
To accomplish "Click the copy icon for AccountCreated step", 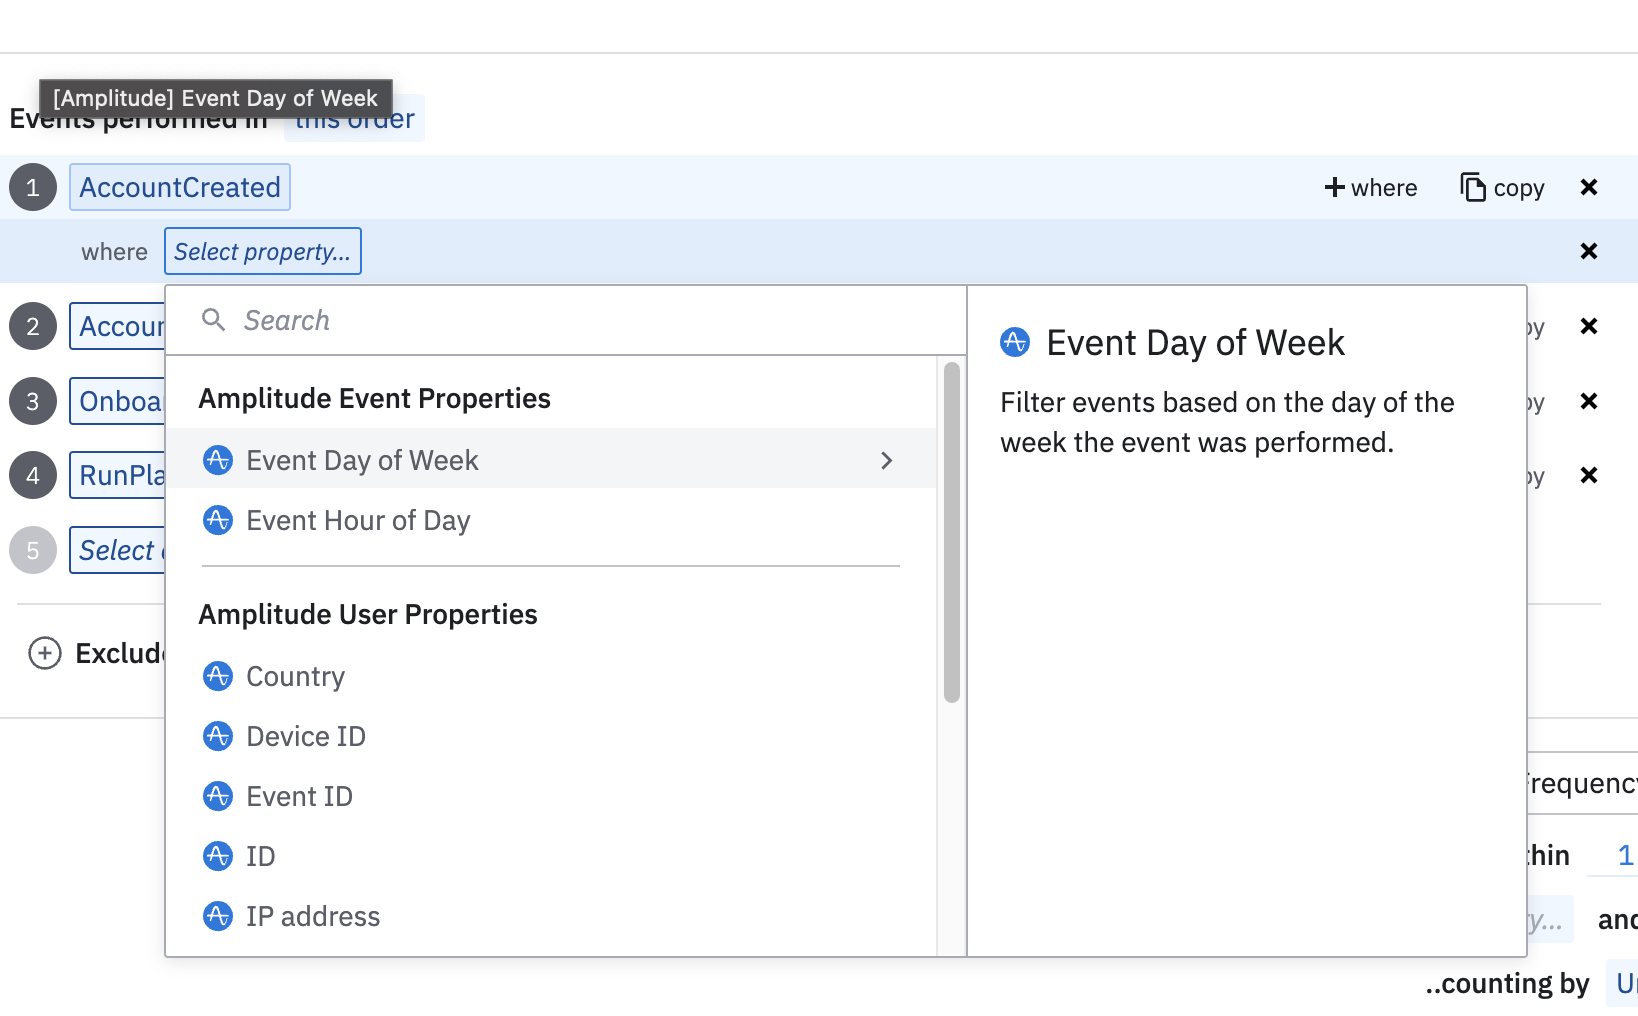I will (x=1473, y=188).
